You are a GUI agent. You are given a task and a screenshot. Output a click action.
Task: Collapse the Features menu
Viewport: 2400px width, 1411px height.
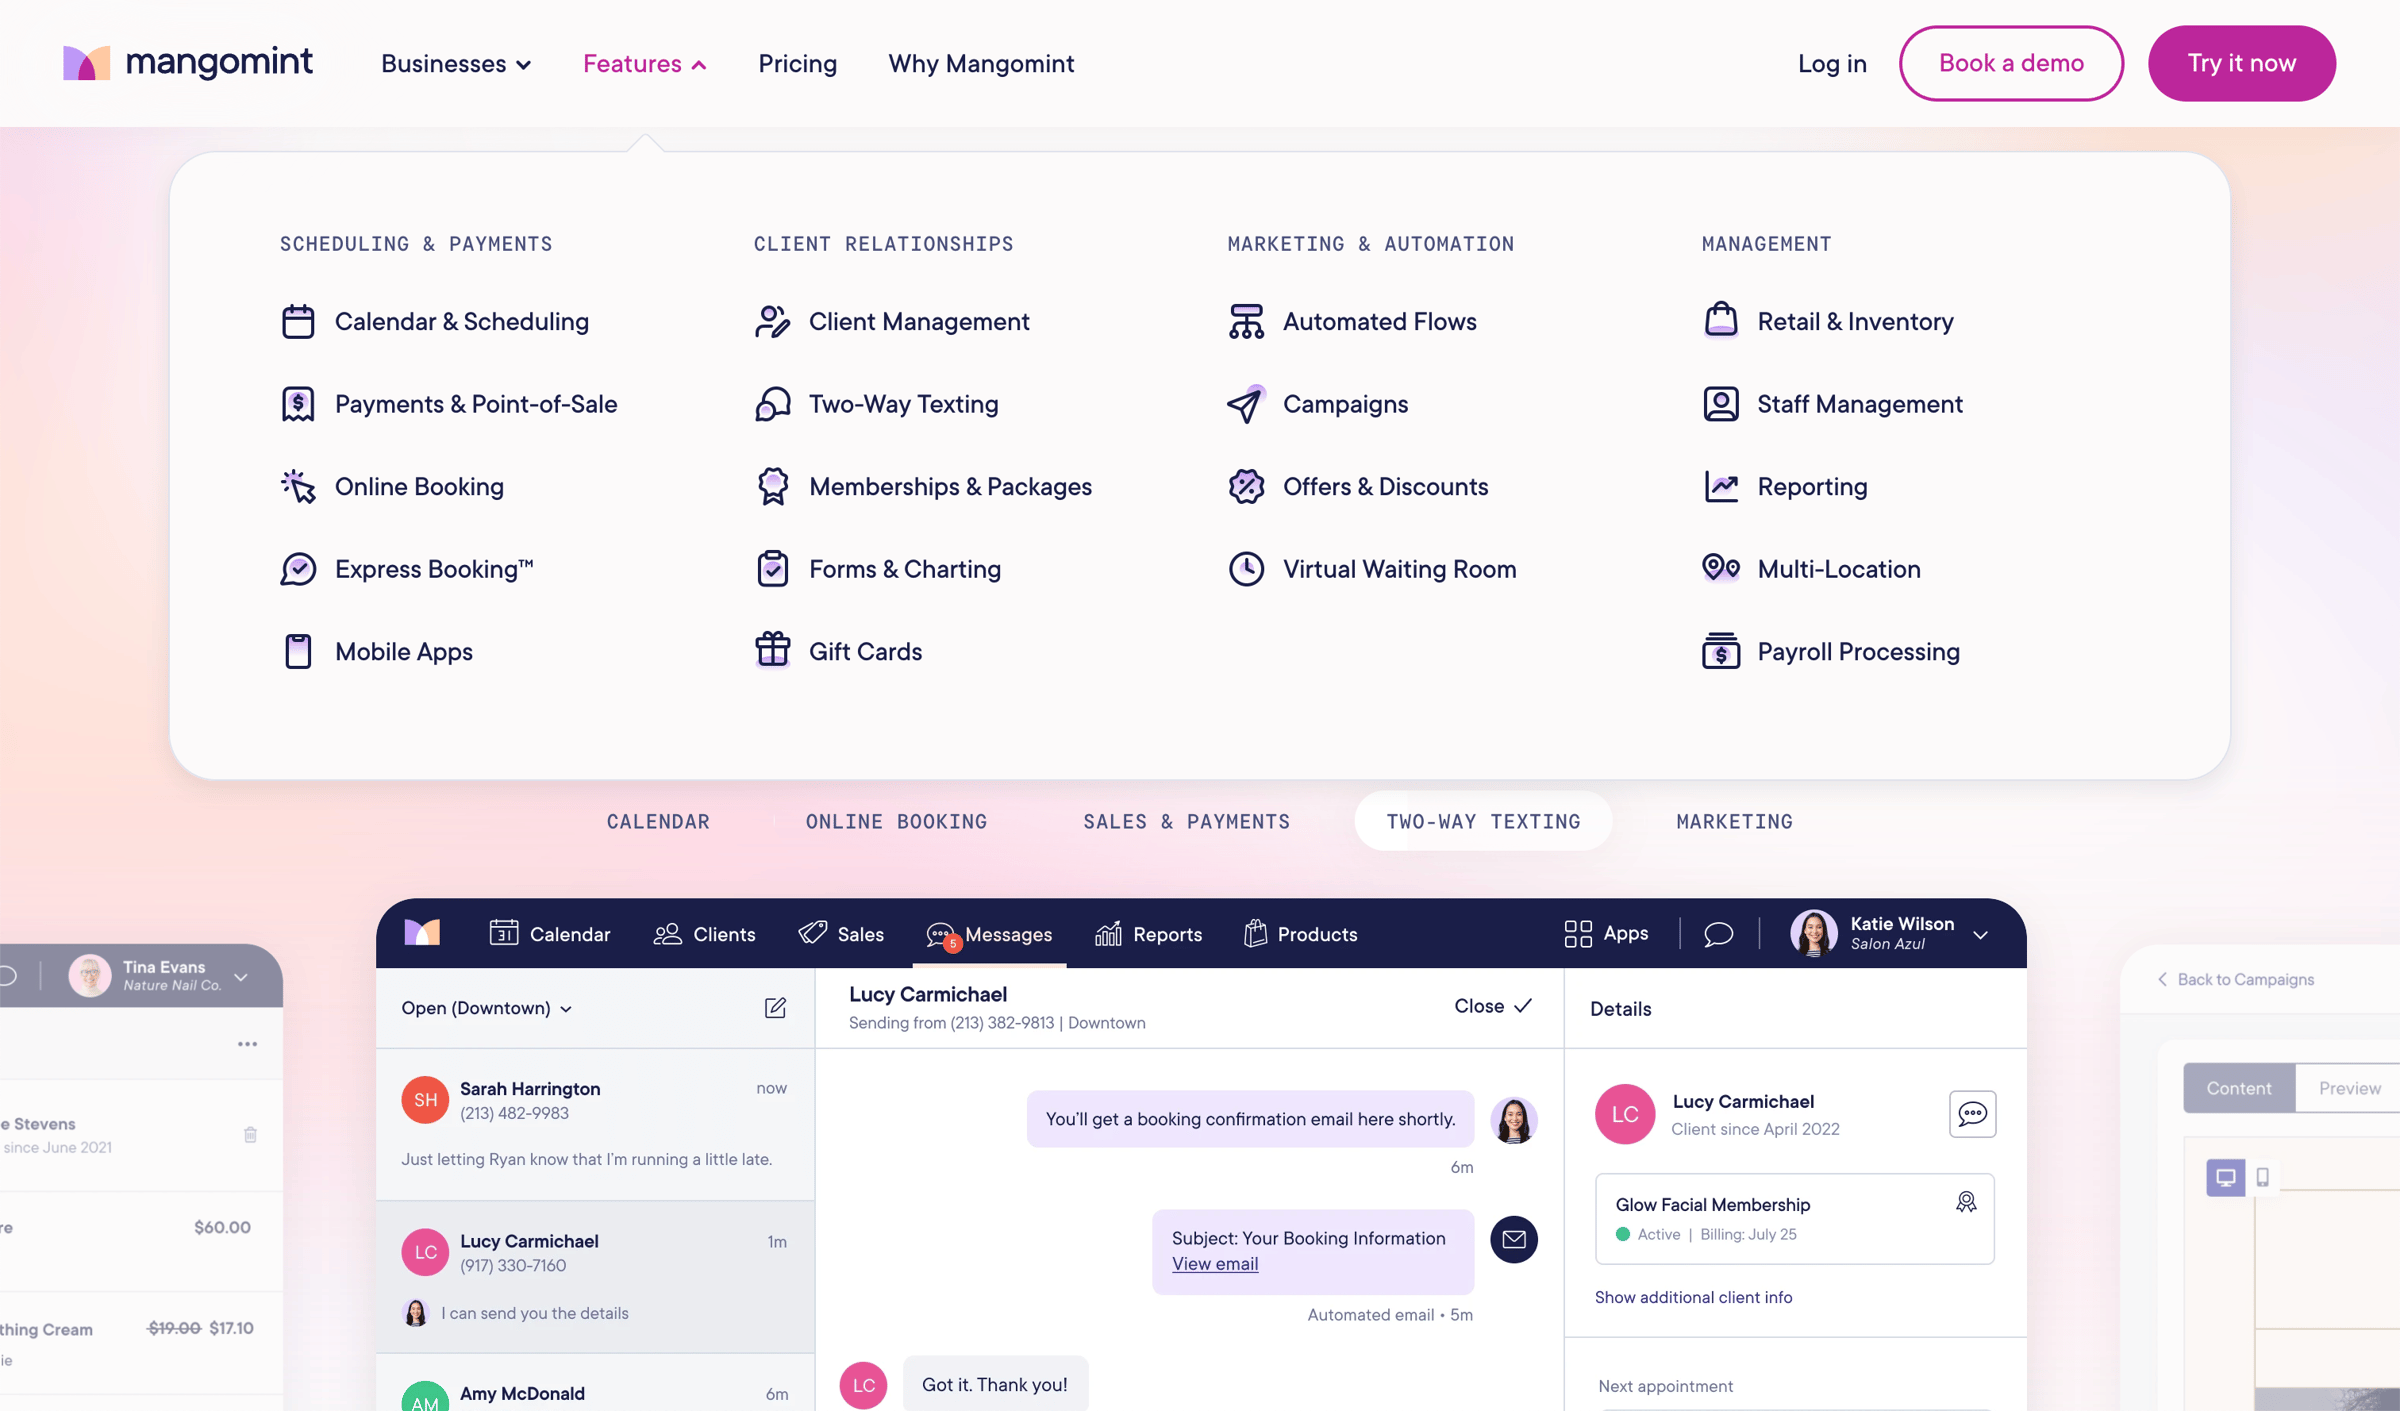pos(645,63)
